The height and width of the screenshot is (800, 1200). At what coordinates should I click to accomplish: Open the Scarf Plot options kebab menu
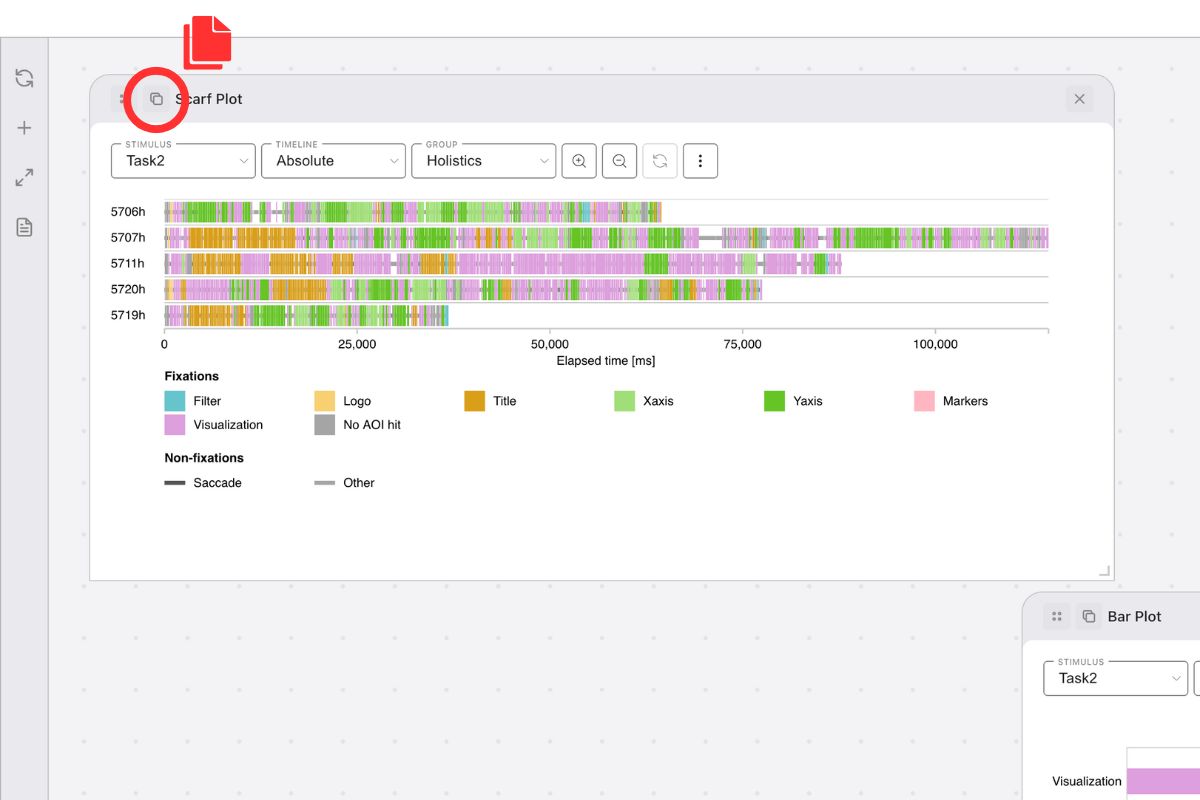[x=700, y=160]
